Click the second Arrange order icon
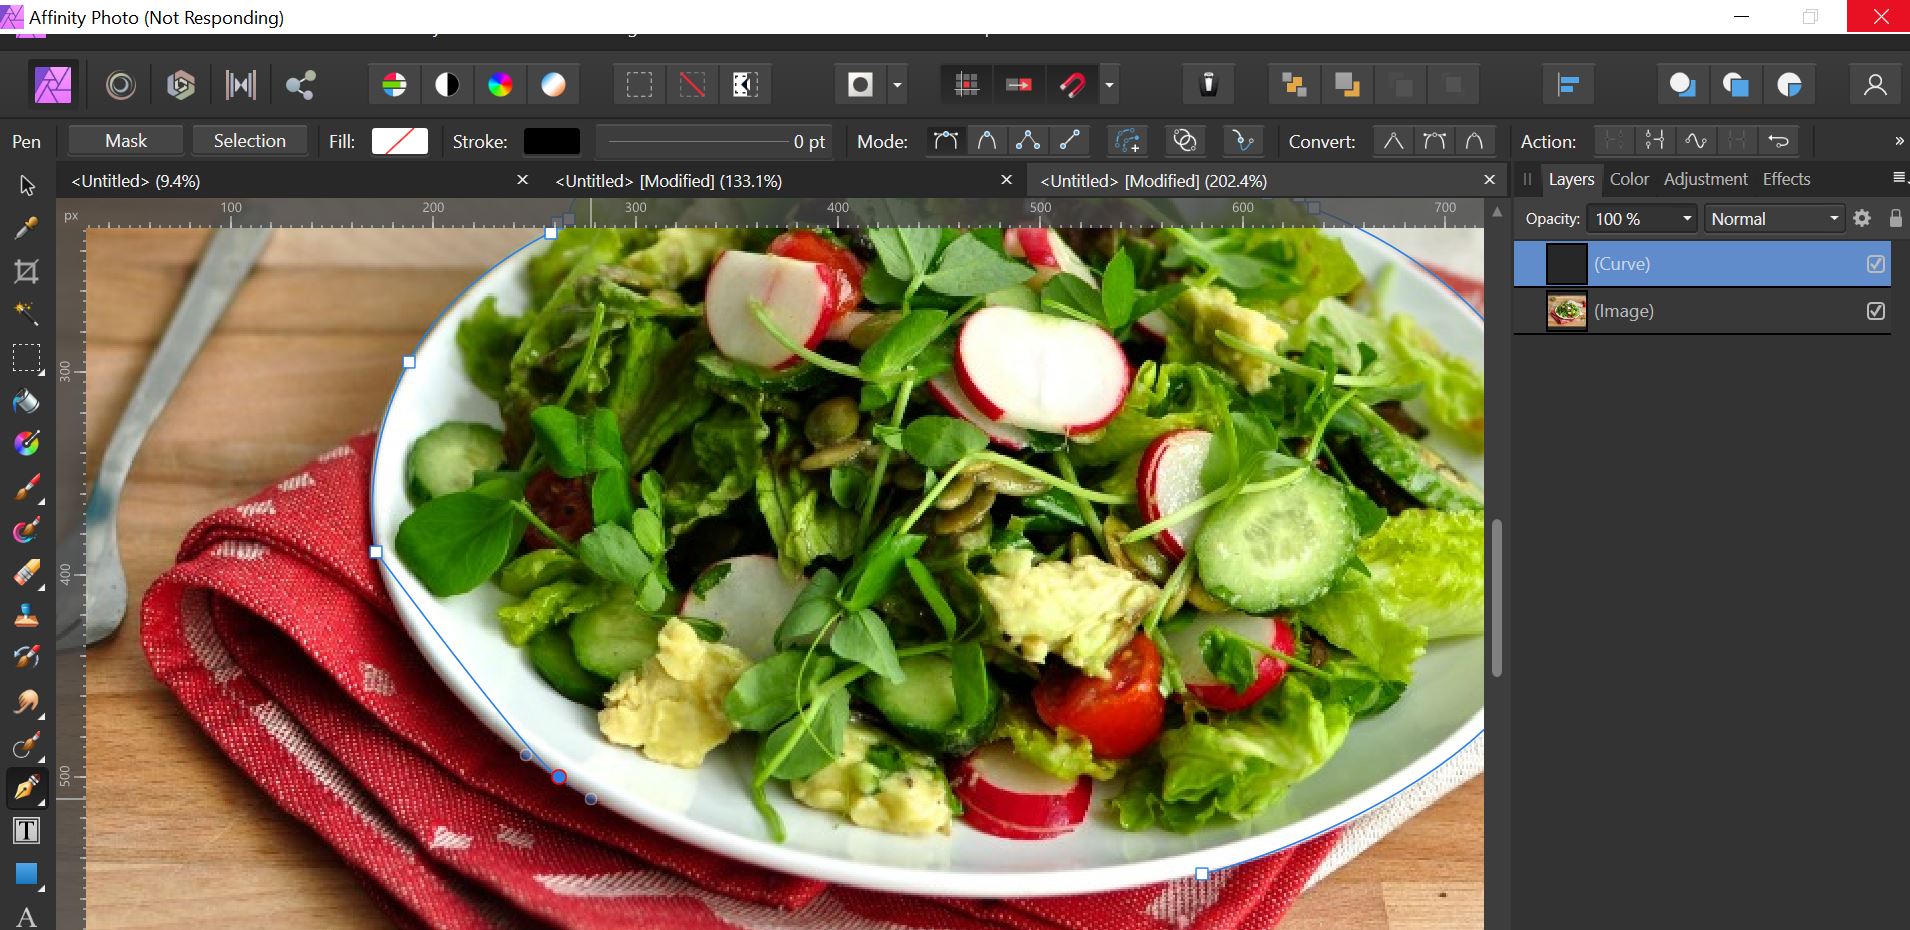 point(1347,85)
